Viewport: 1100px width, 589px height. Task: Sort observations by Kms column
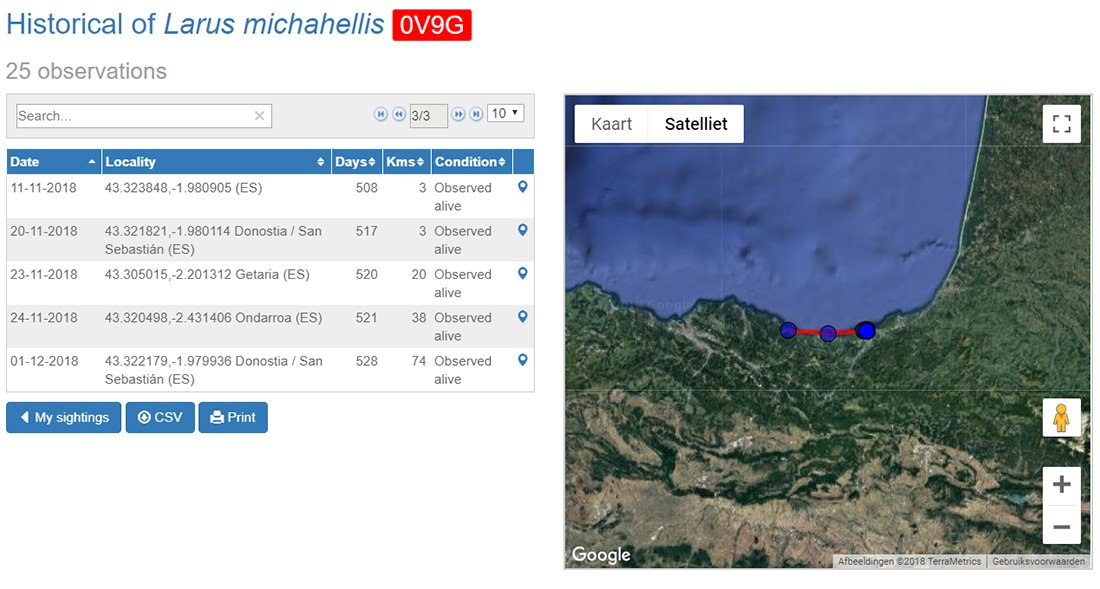(x=406, y=162)
